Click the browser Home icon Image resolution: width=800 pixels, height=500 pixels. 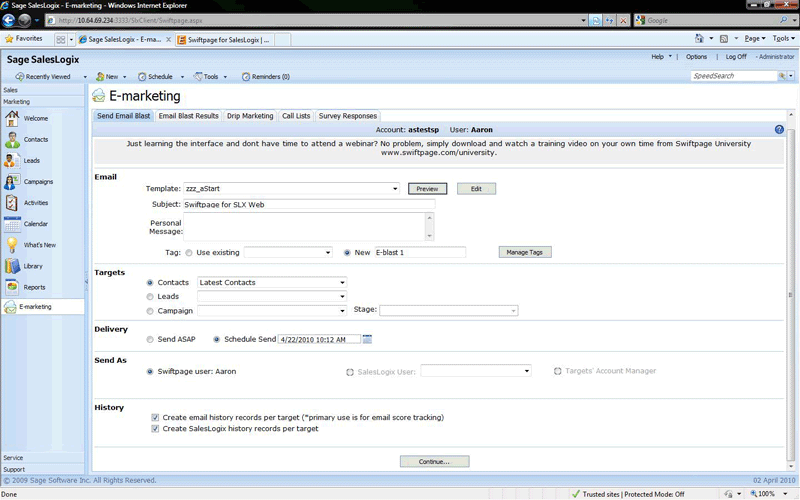[x=699, y=39]
